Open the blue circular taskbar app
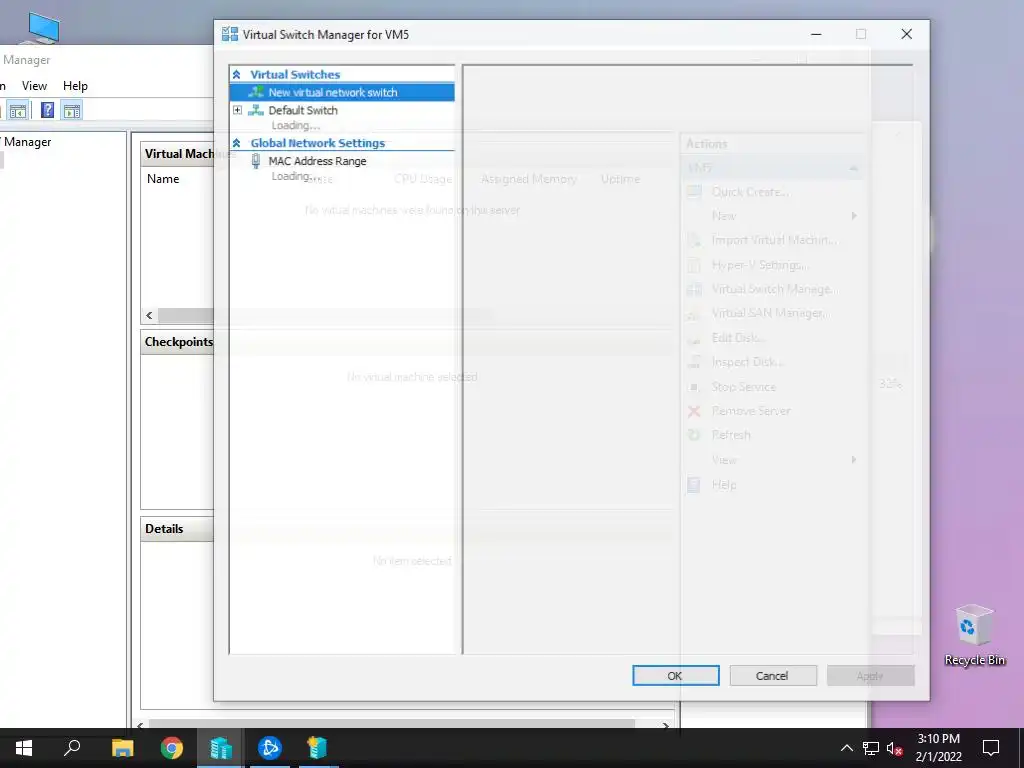Viewport: 1024px width, 768px height. 270,747
